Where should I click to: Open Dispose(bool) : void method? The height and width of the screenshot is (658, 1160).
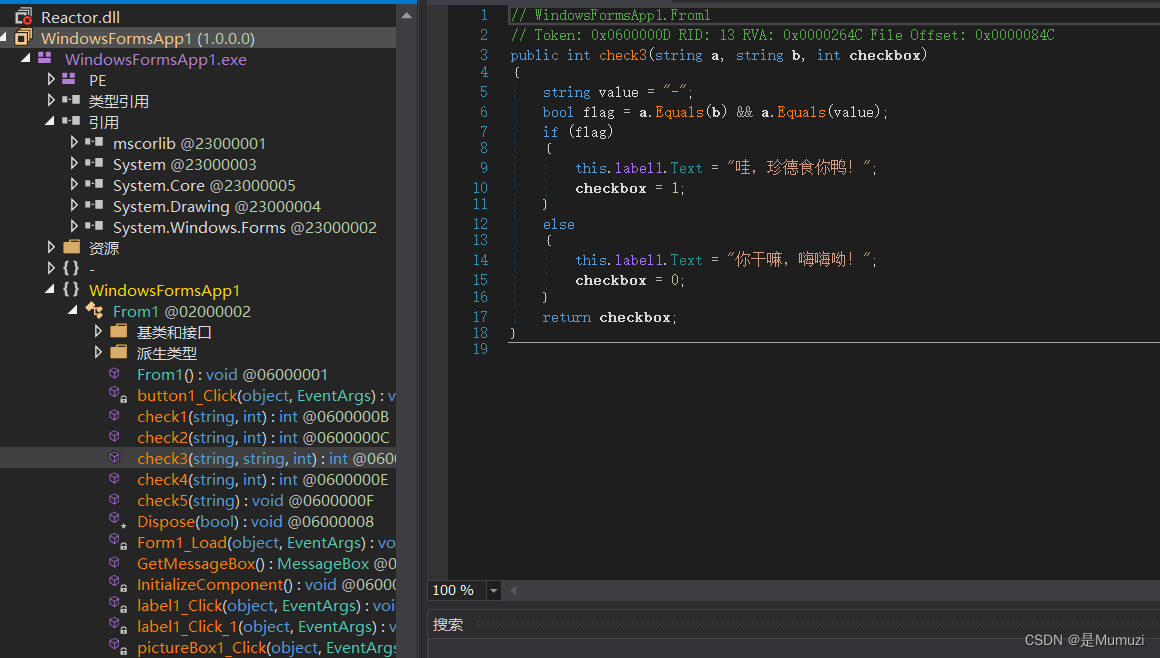coord(255,522)
